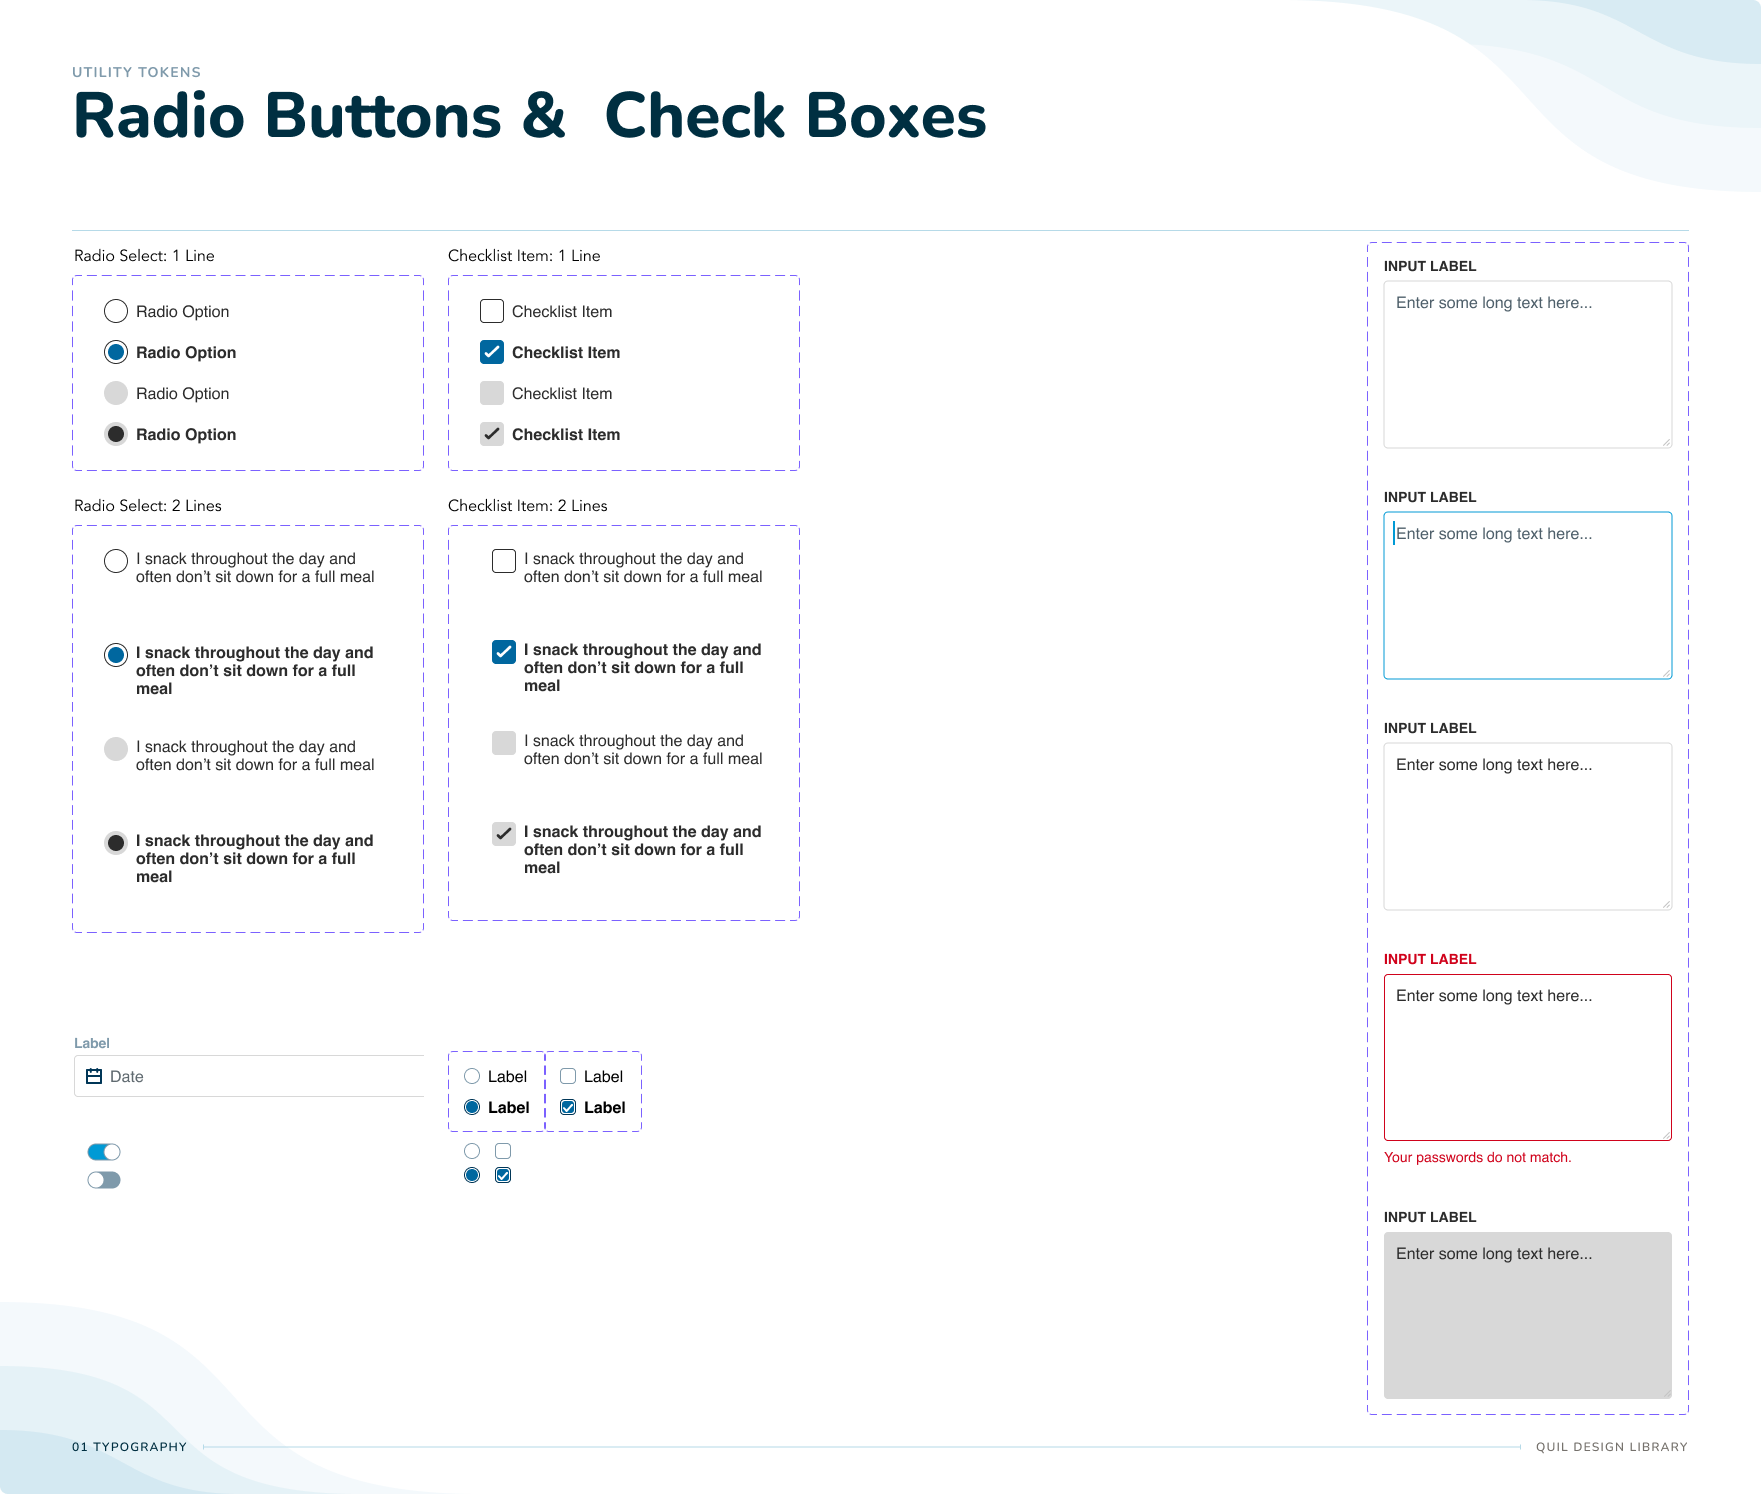Turn off the blue enabled toggle switch
Image resolution: width=1761 pixels, height=1494 pixels.
(104, 1152)
